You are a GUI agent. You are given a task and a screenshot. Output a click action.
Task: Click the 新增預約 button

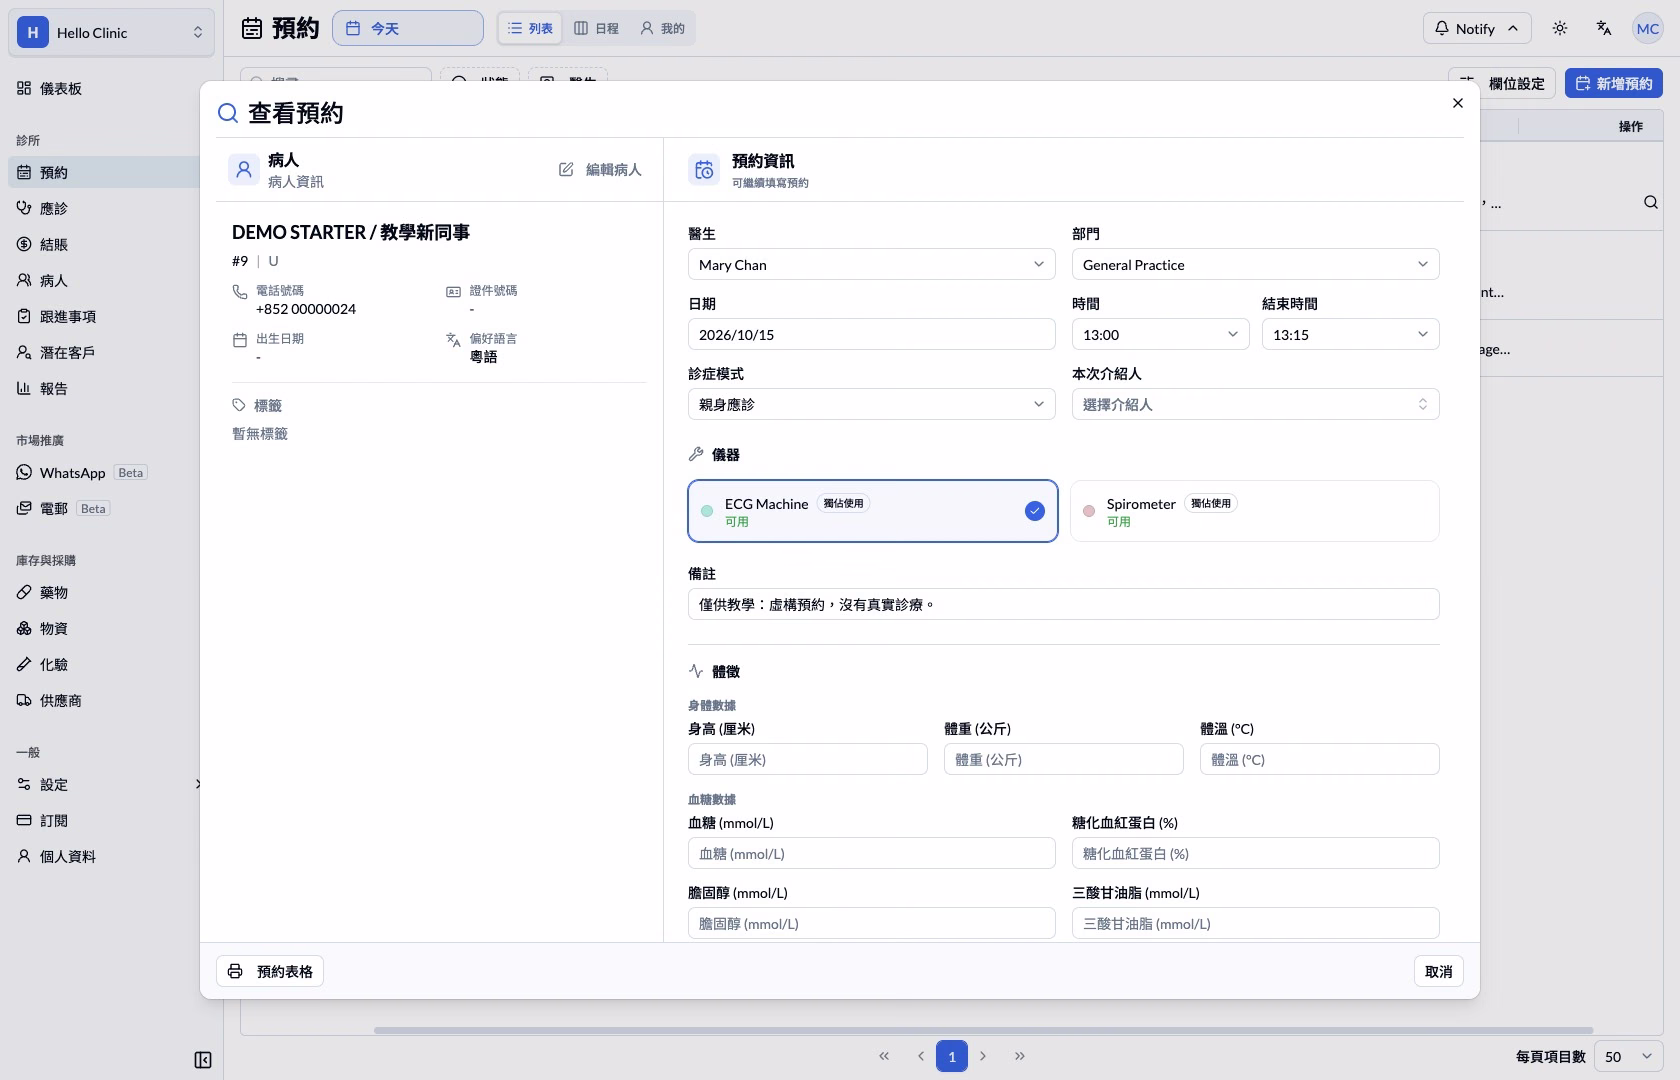(1614, 83)
